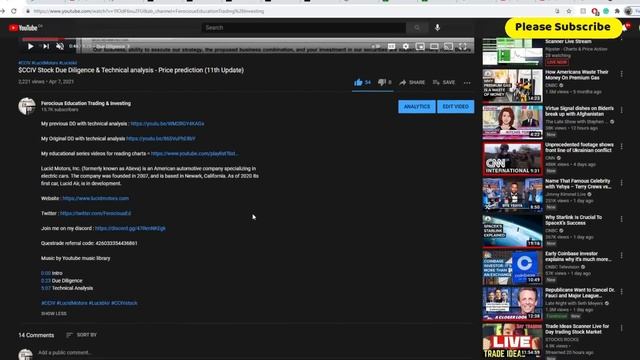Open Scanner Live Stream thumbnail
Image resolution: width=640 pixels, height=360 pixels.
pyautogui.click(x=513, y=52)
